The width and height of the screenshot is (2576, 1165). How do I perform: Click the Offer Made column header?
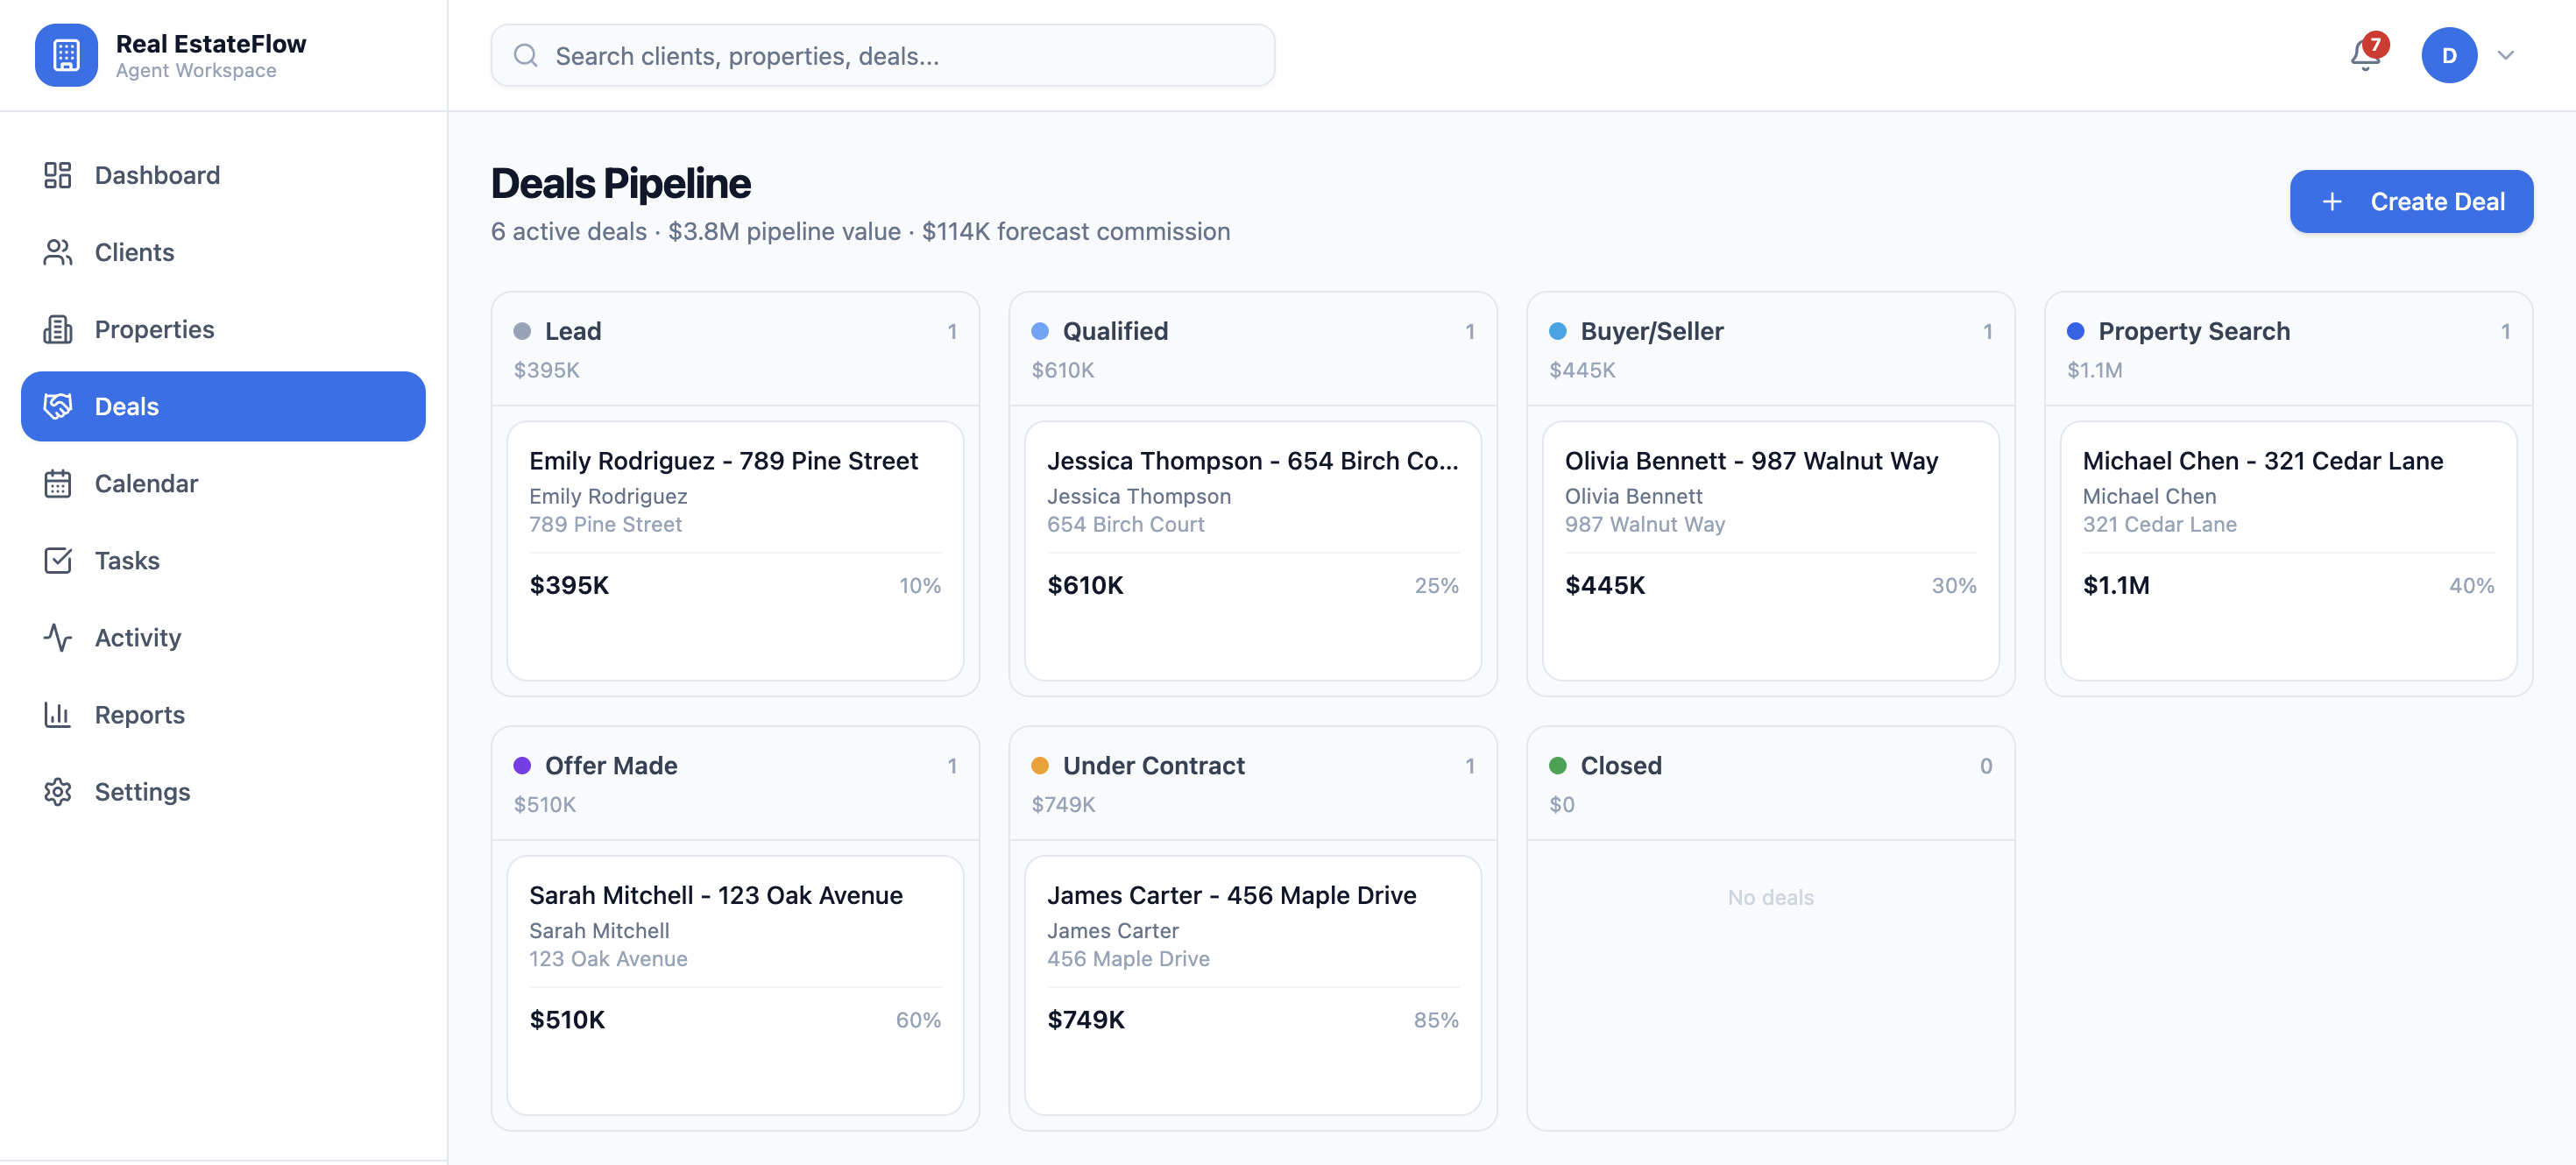coord(735,783)
